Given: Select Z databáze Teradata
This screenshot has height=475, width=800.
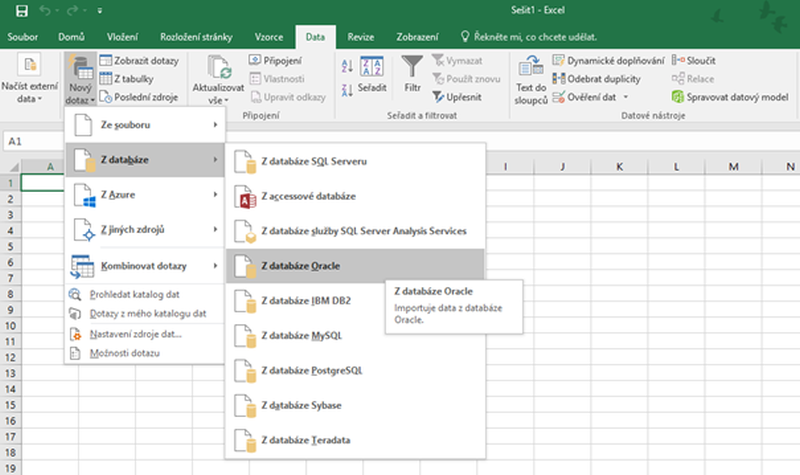Looking at the screenshot, I should [x=355, y=440].
